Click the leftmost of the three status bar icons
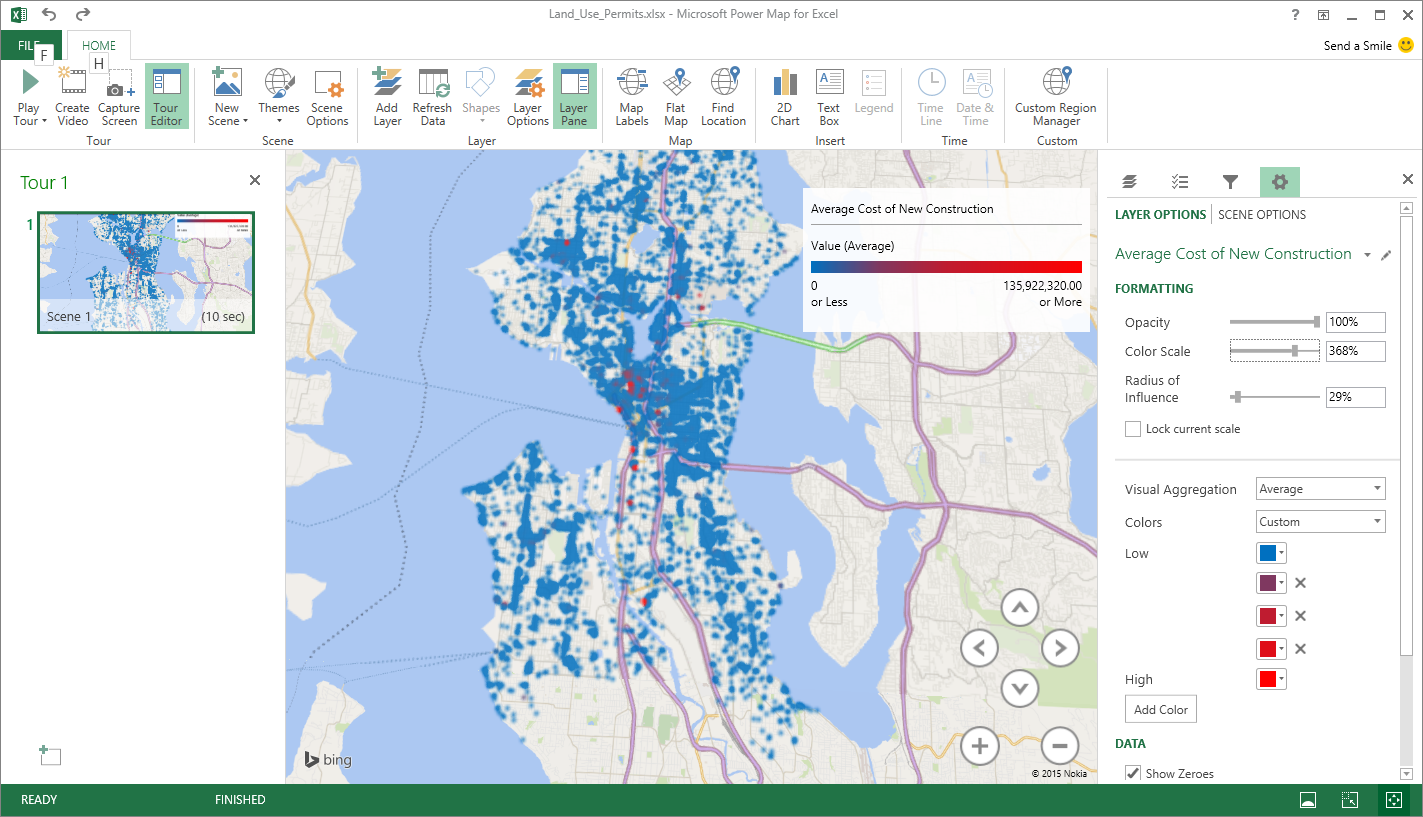This screenshot has width=1423, height=817. 1307,800
